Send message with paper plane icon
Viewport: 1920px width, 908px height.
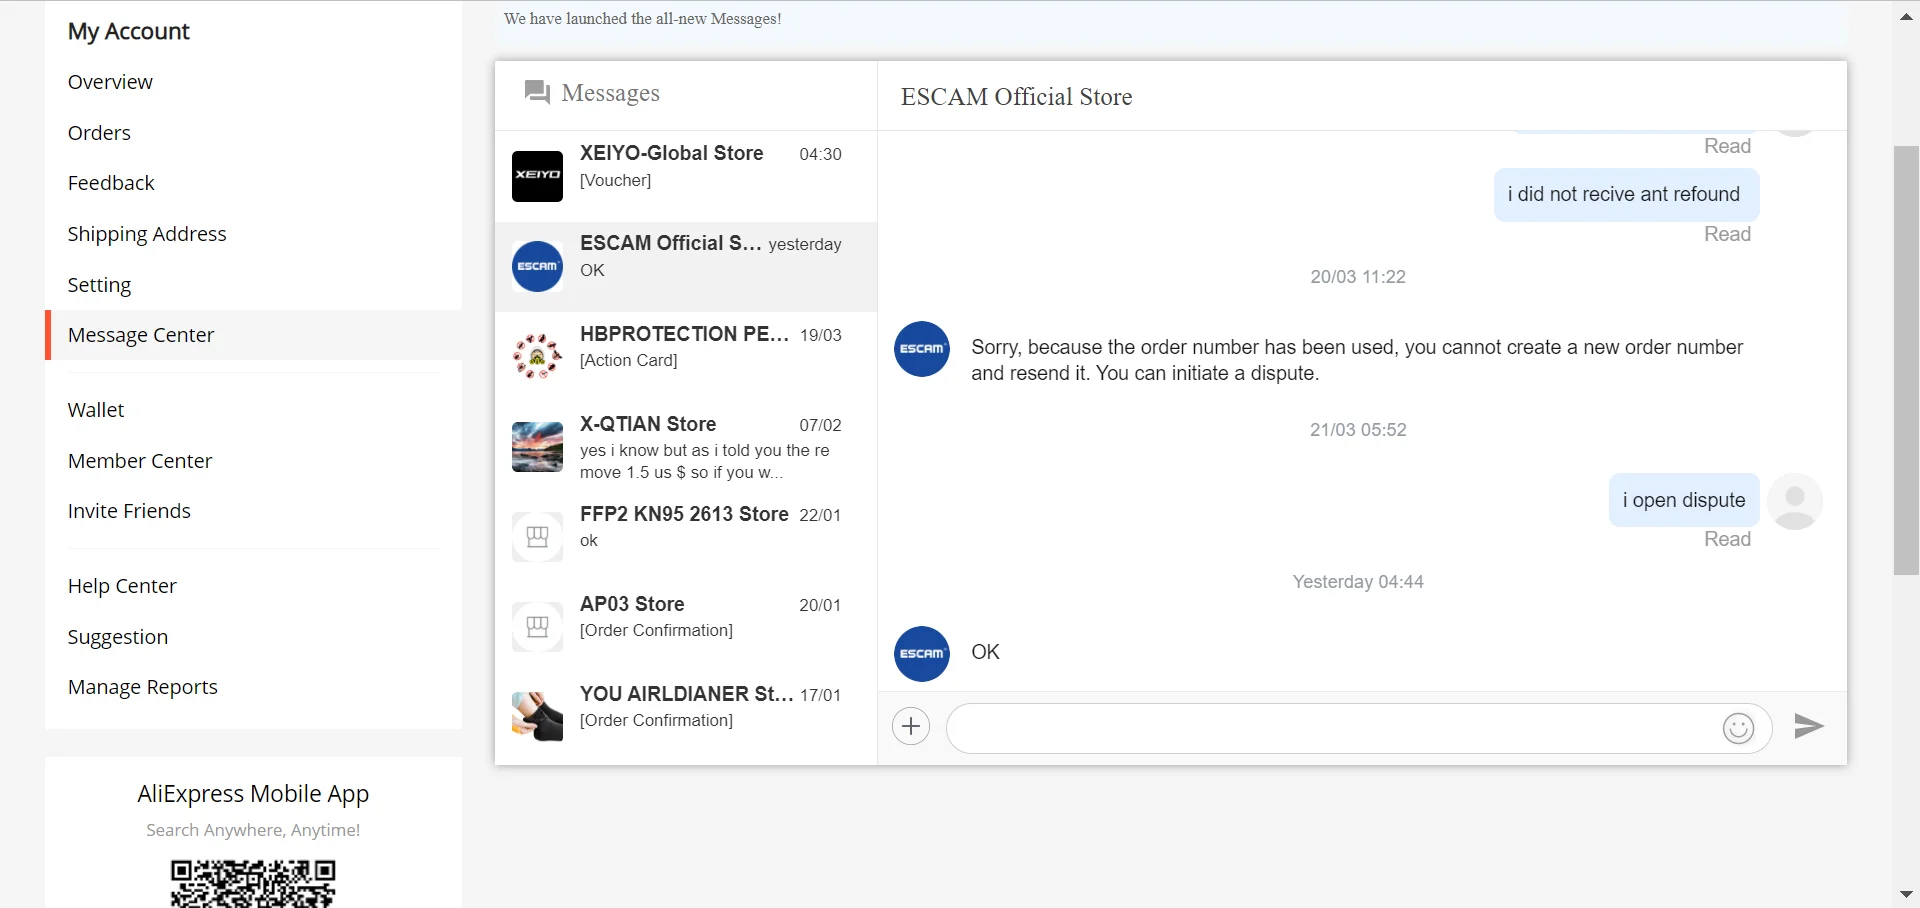point(1809,726)
